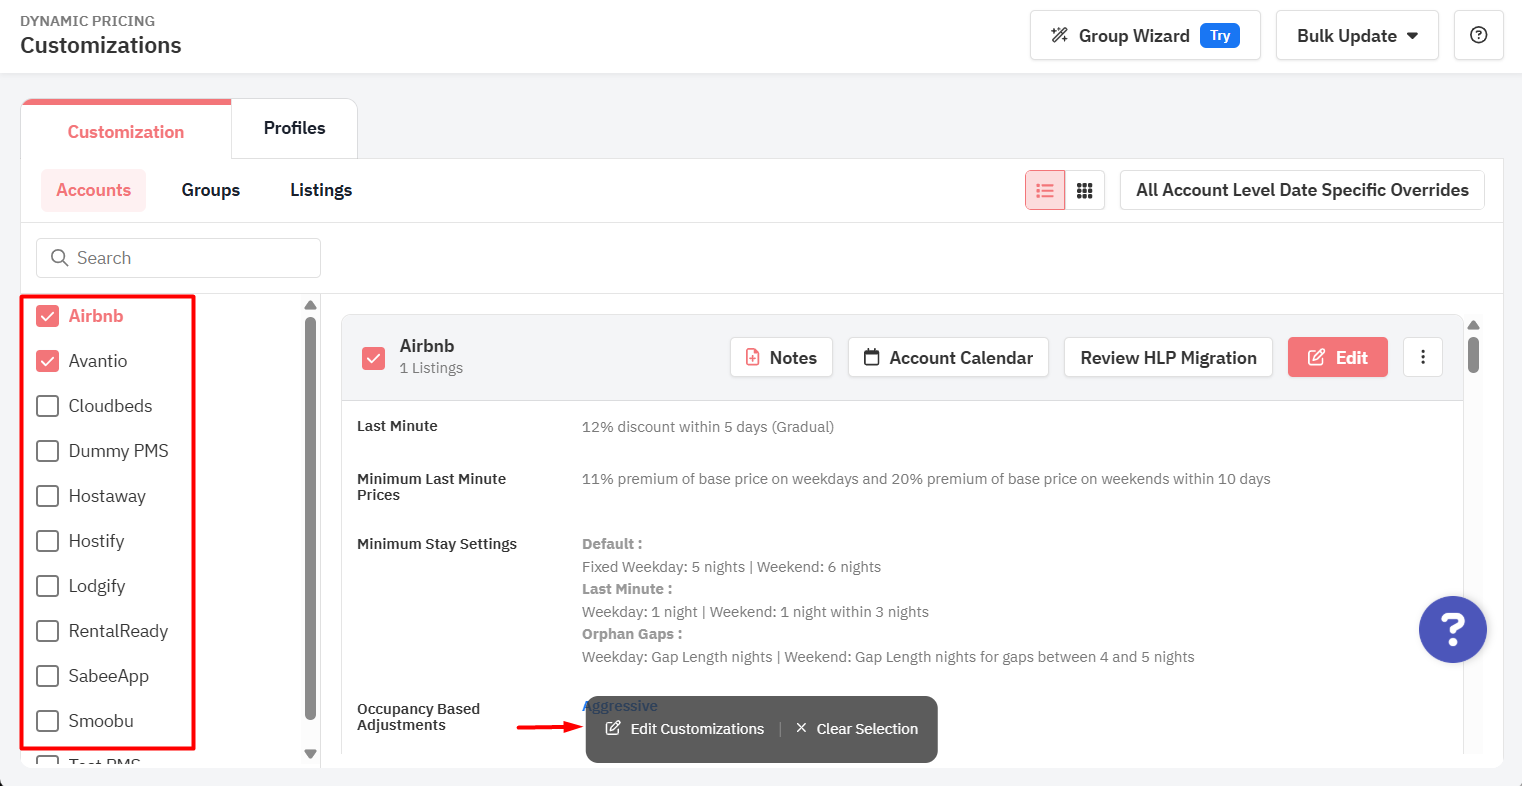Uncheck the Avantio account checkbox
Viewport: 1522px width, 786px height.
click(48, 361)
